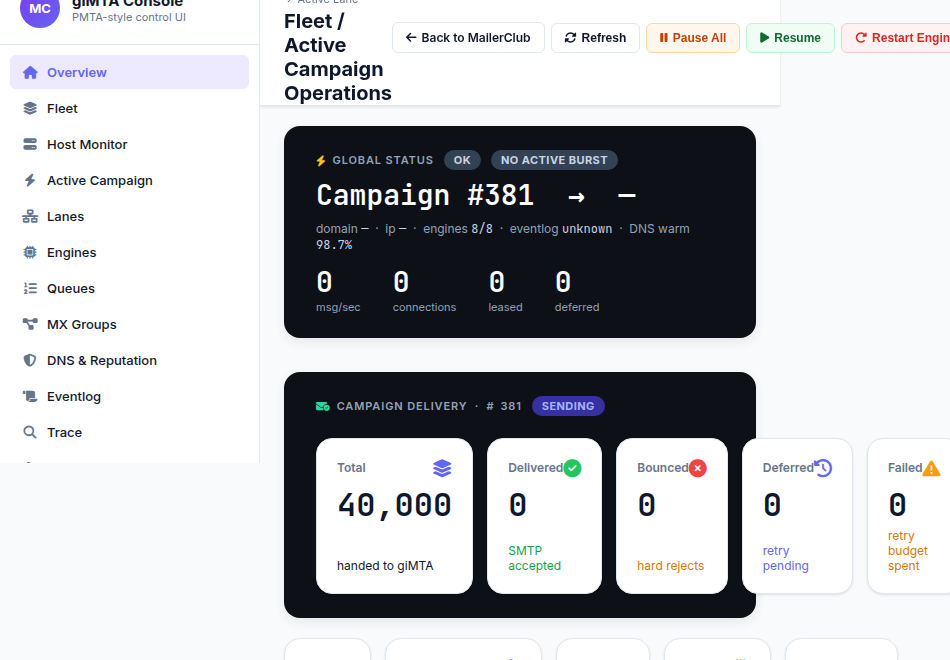This screenshot has width=950, height=660.
Task: Click the Active Campaign bolt icon
Action: (30, 180)
